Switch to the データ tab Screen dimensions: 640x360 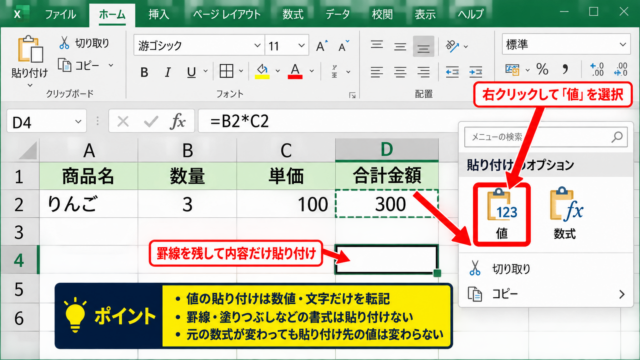point(338,15)
